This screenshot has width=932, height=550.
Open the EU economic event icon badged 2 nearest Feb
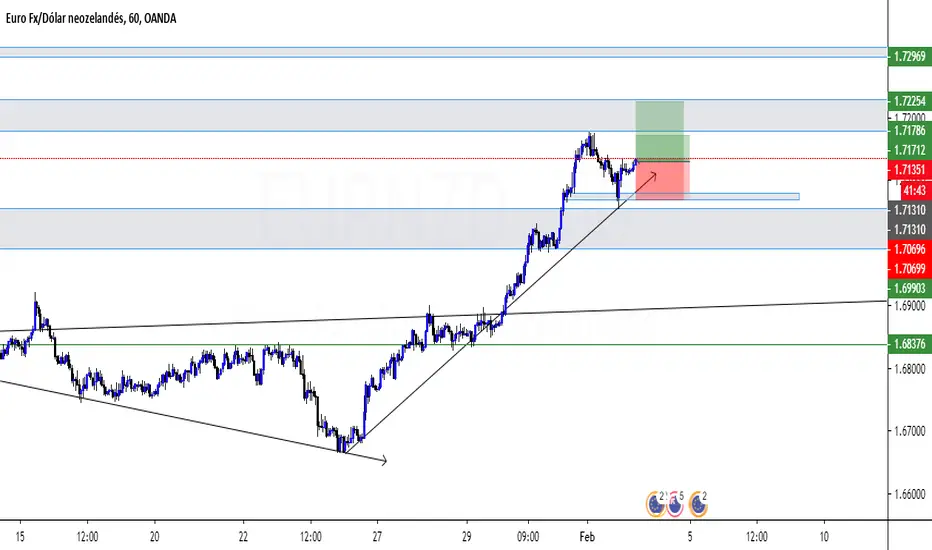[x=656, y=505]
